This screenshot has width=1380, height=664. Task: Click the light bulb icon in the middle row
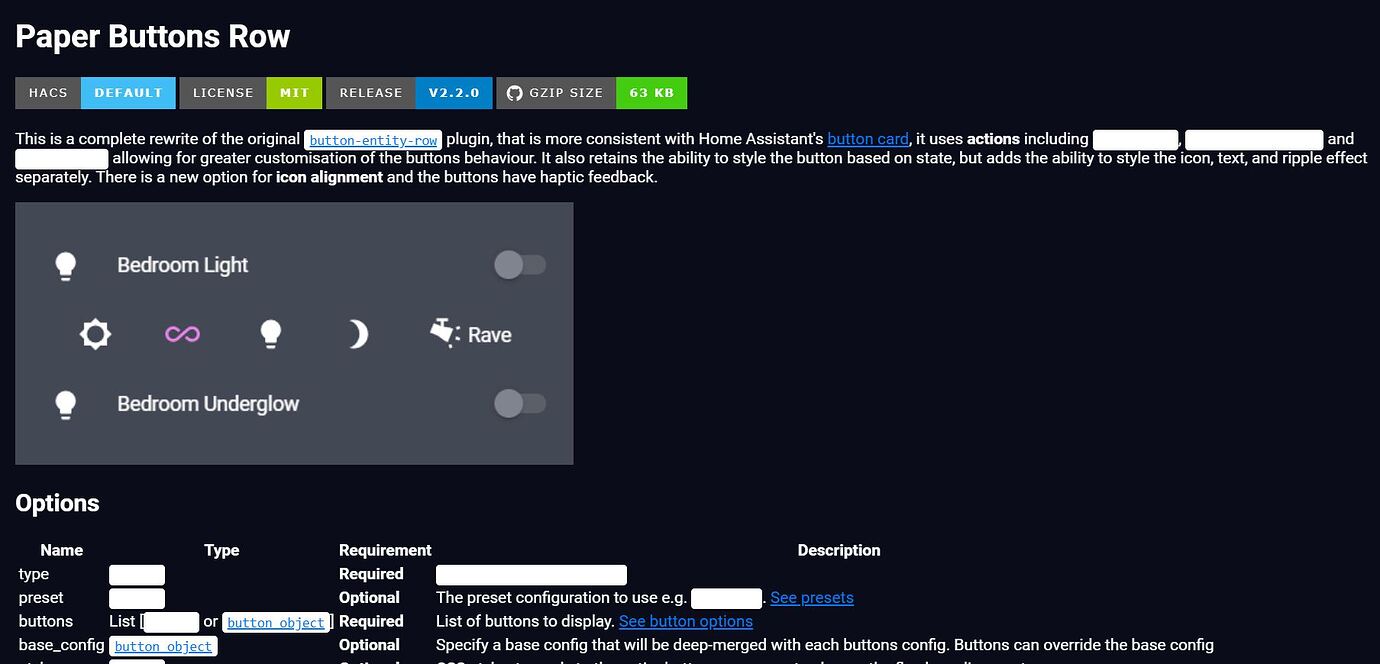point(271,334)
